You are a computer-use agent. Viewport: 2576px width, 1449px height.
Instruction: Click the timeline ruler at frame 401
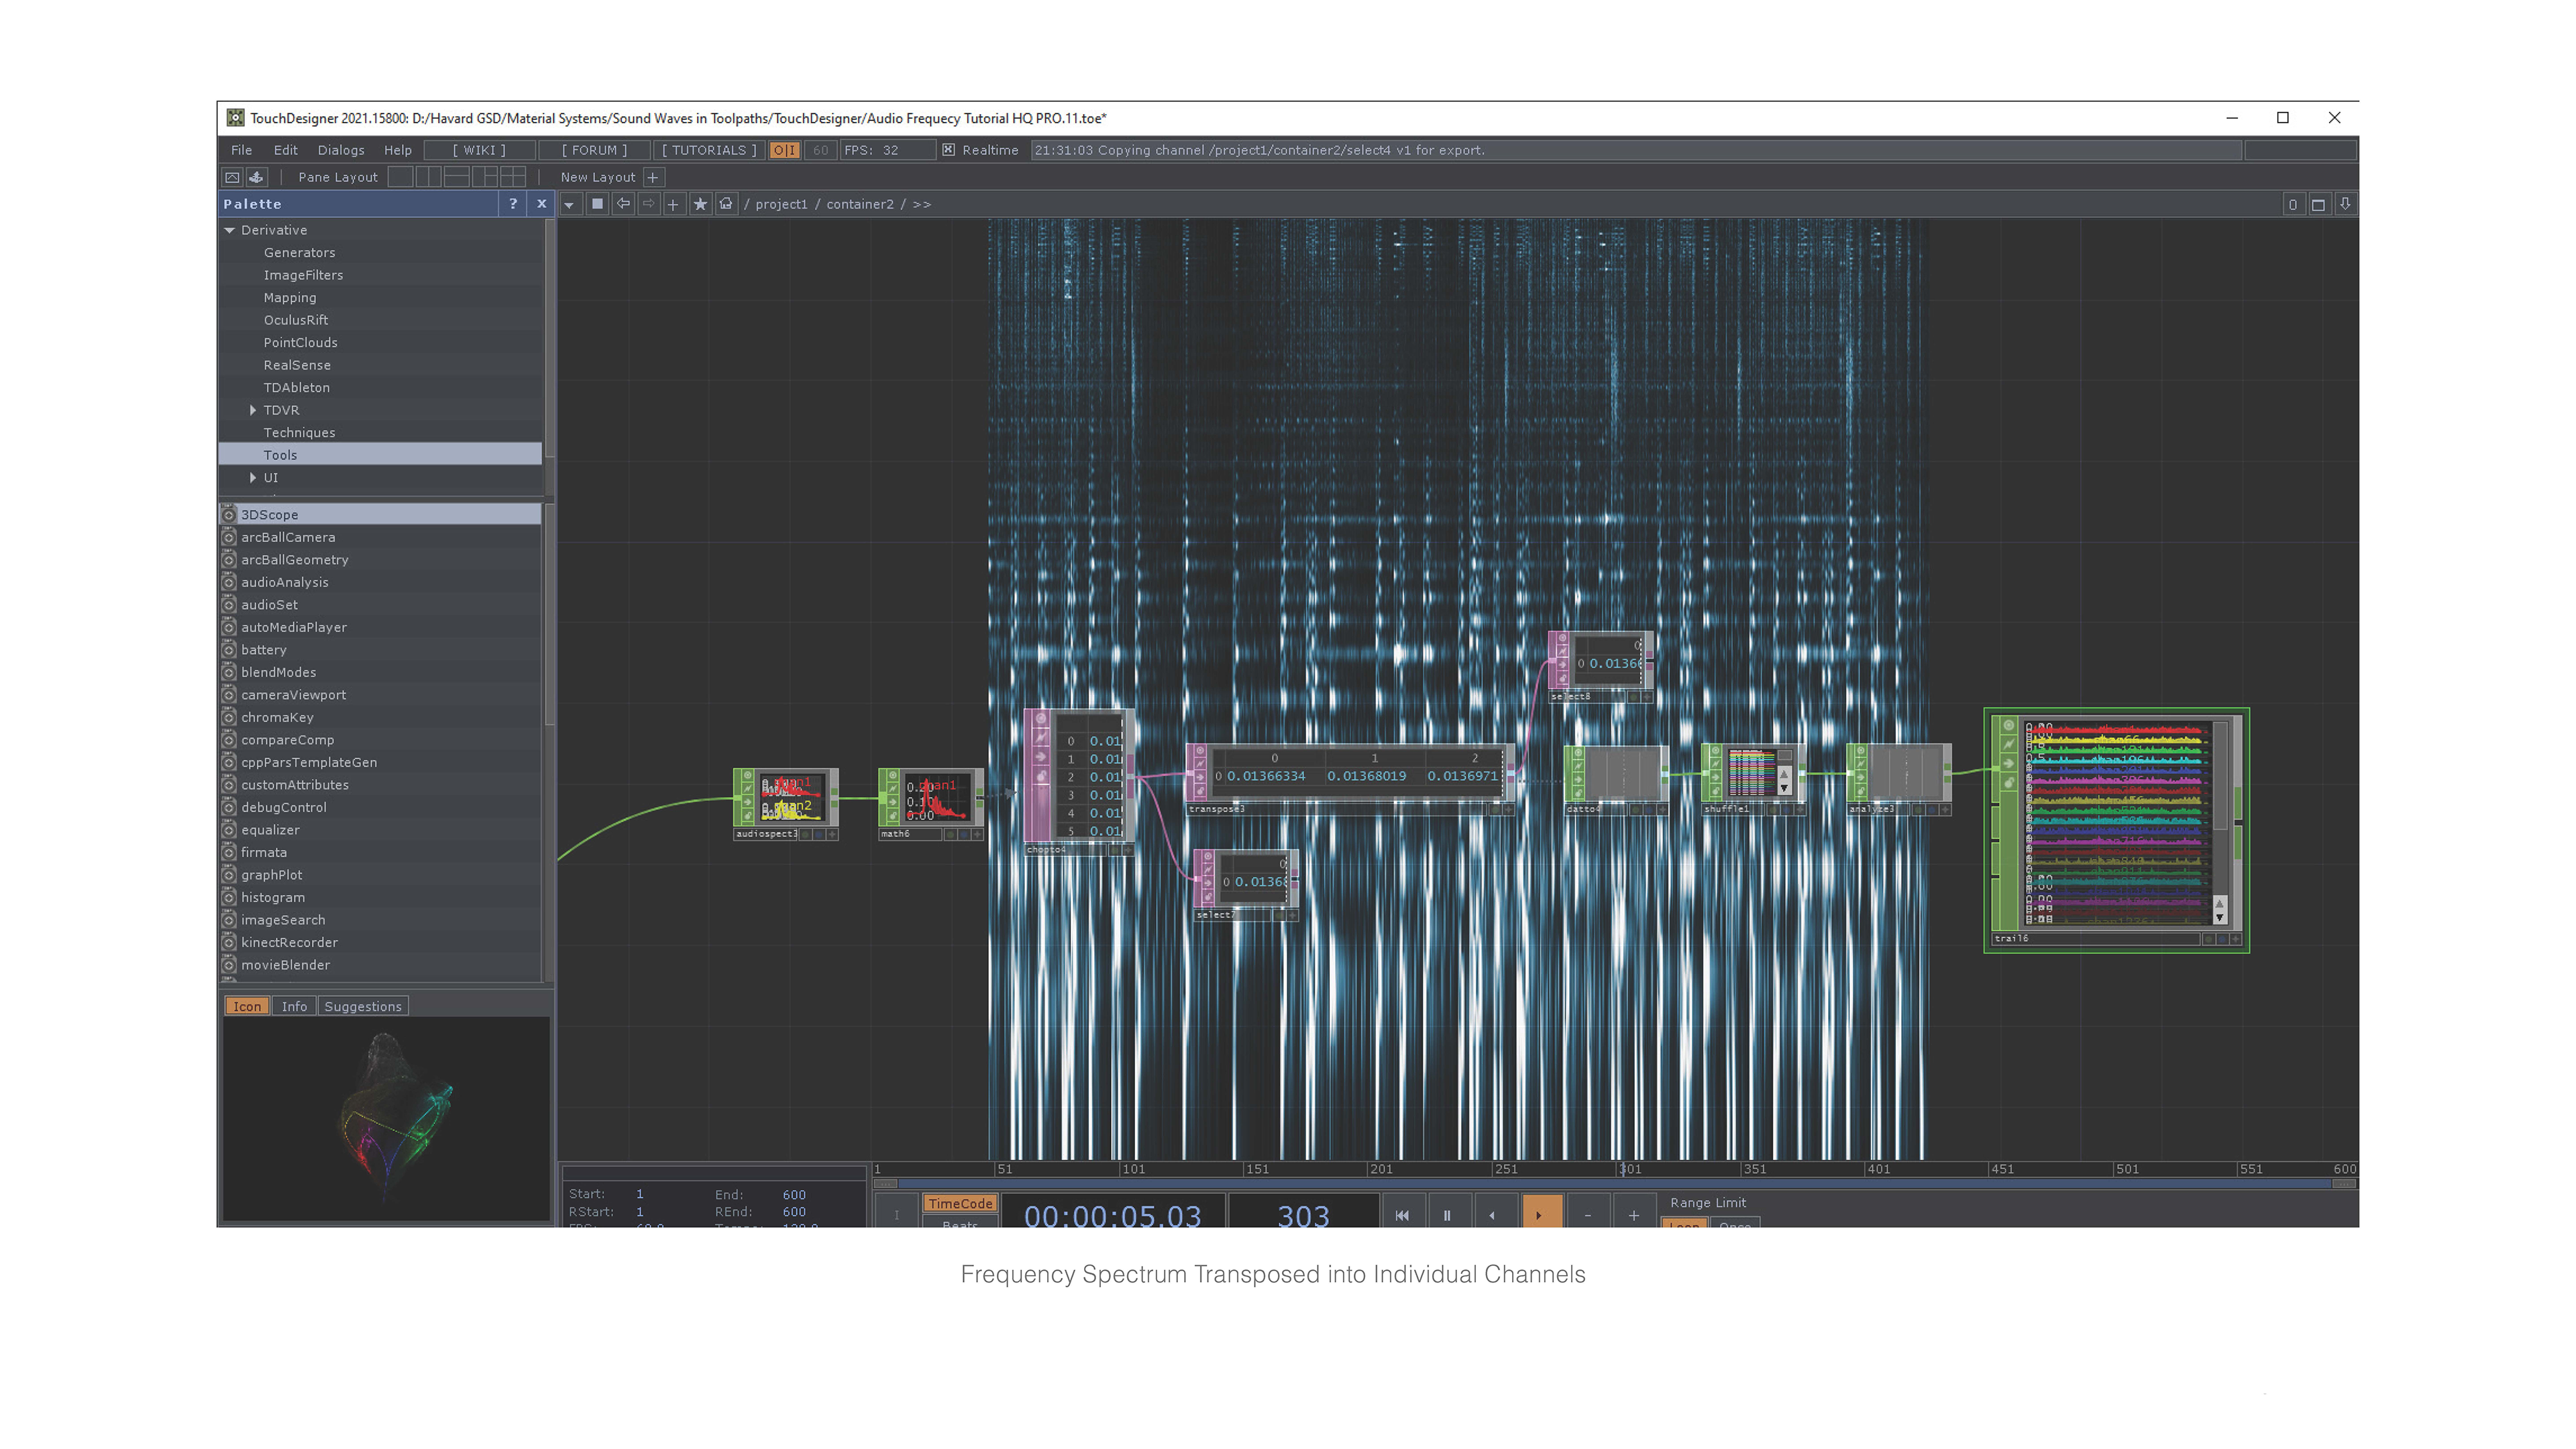1878,1169
